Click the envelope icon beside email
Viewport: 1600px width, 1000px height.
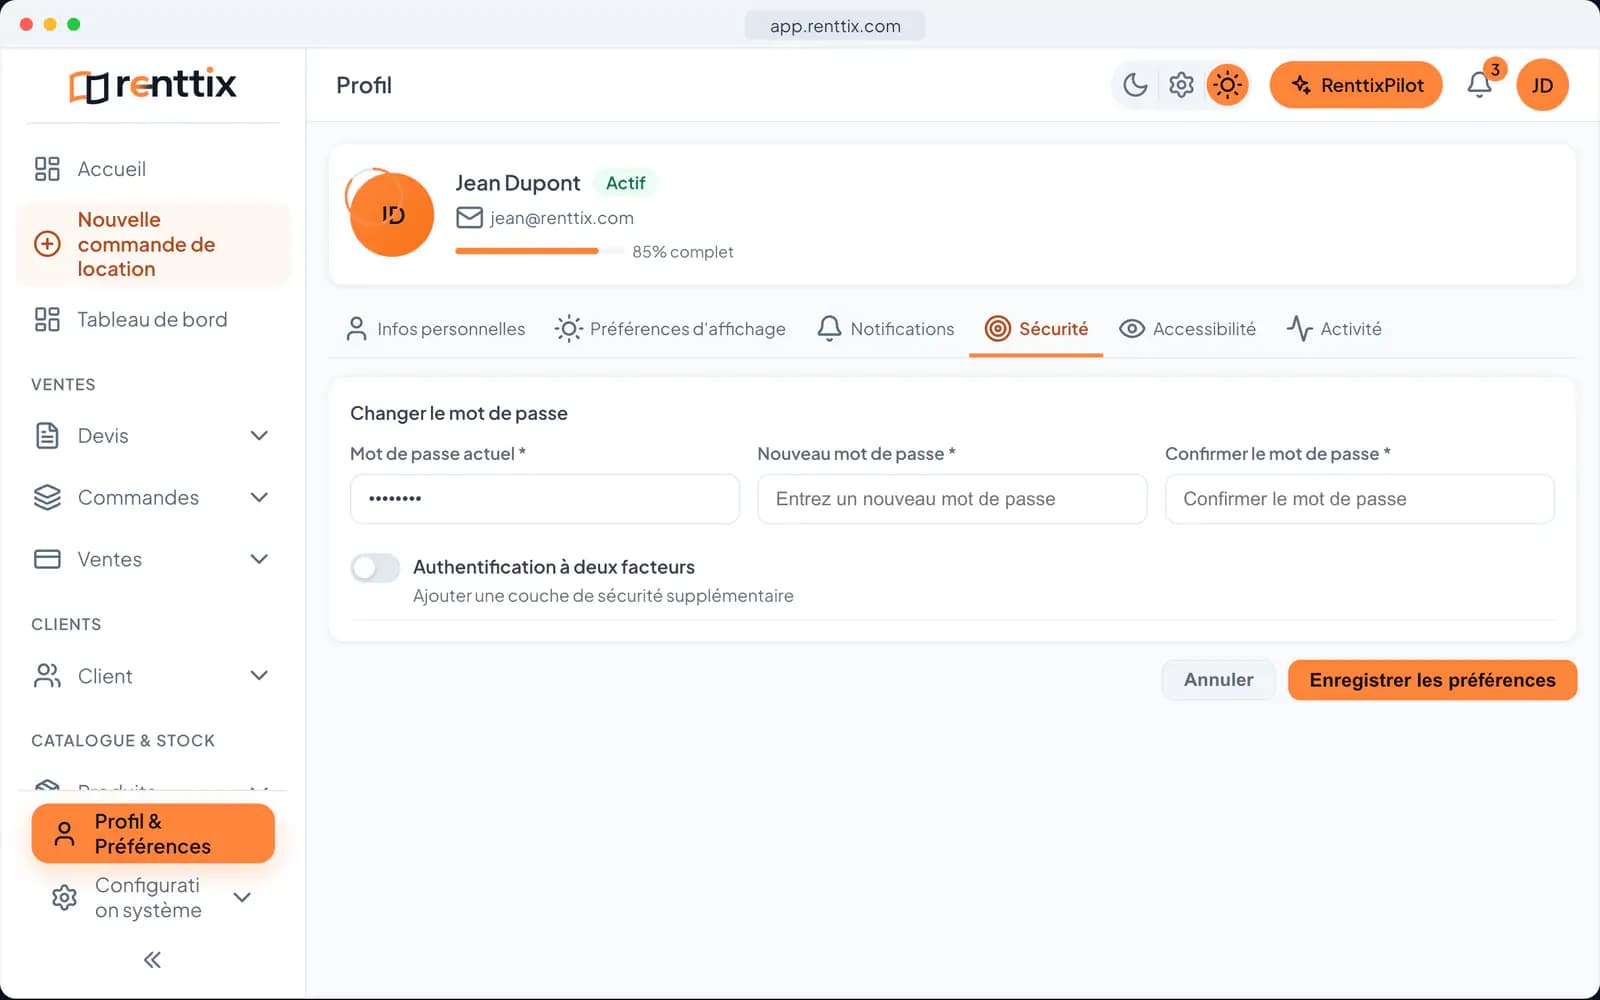point(469,218)
